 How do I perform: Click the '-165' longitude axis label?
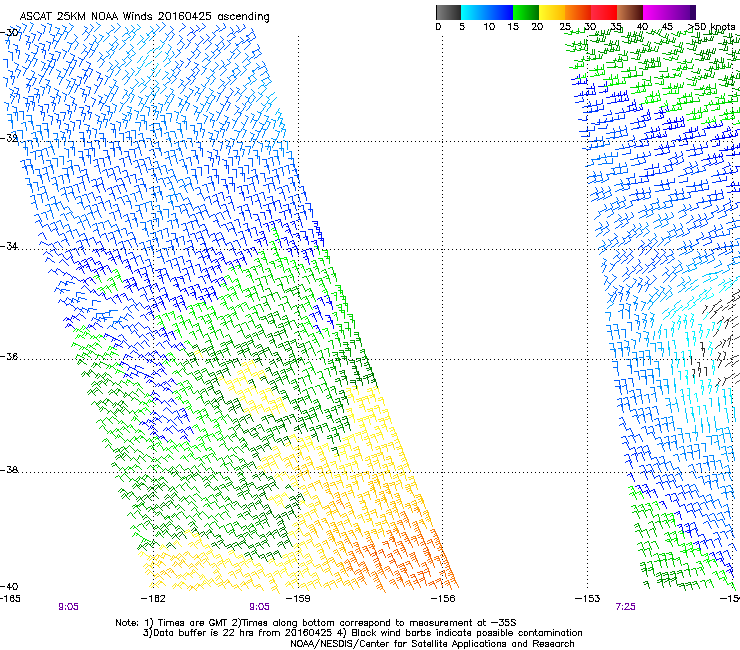coord(10,599)
